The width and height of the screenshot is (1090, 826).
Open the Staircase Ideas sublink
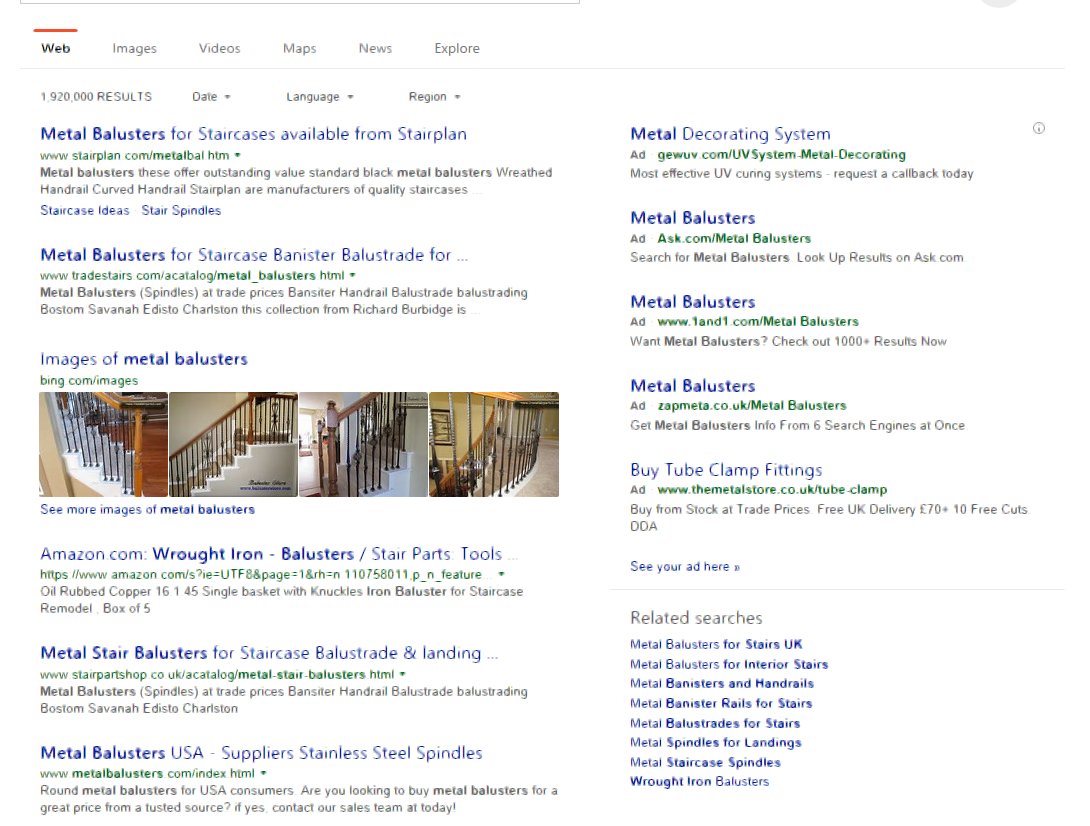pos(85,210)
